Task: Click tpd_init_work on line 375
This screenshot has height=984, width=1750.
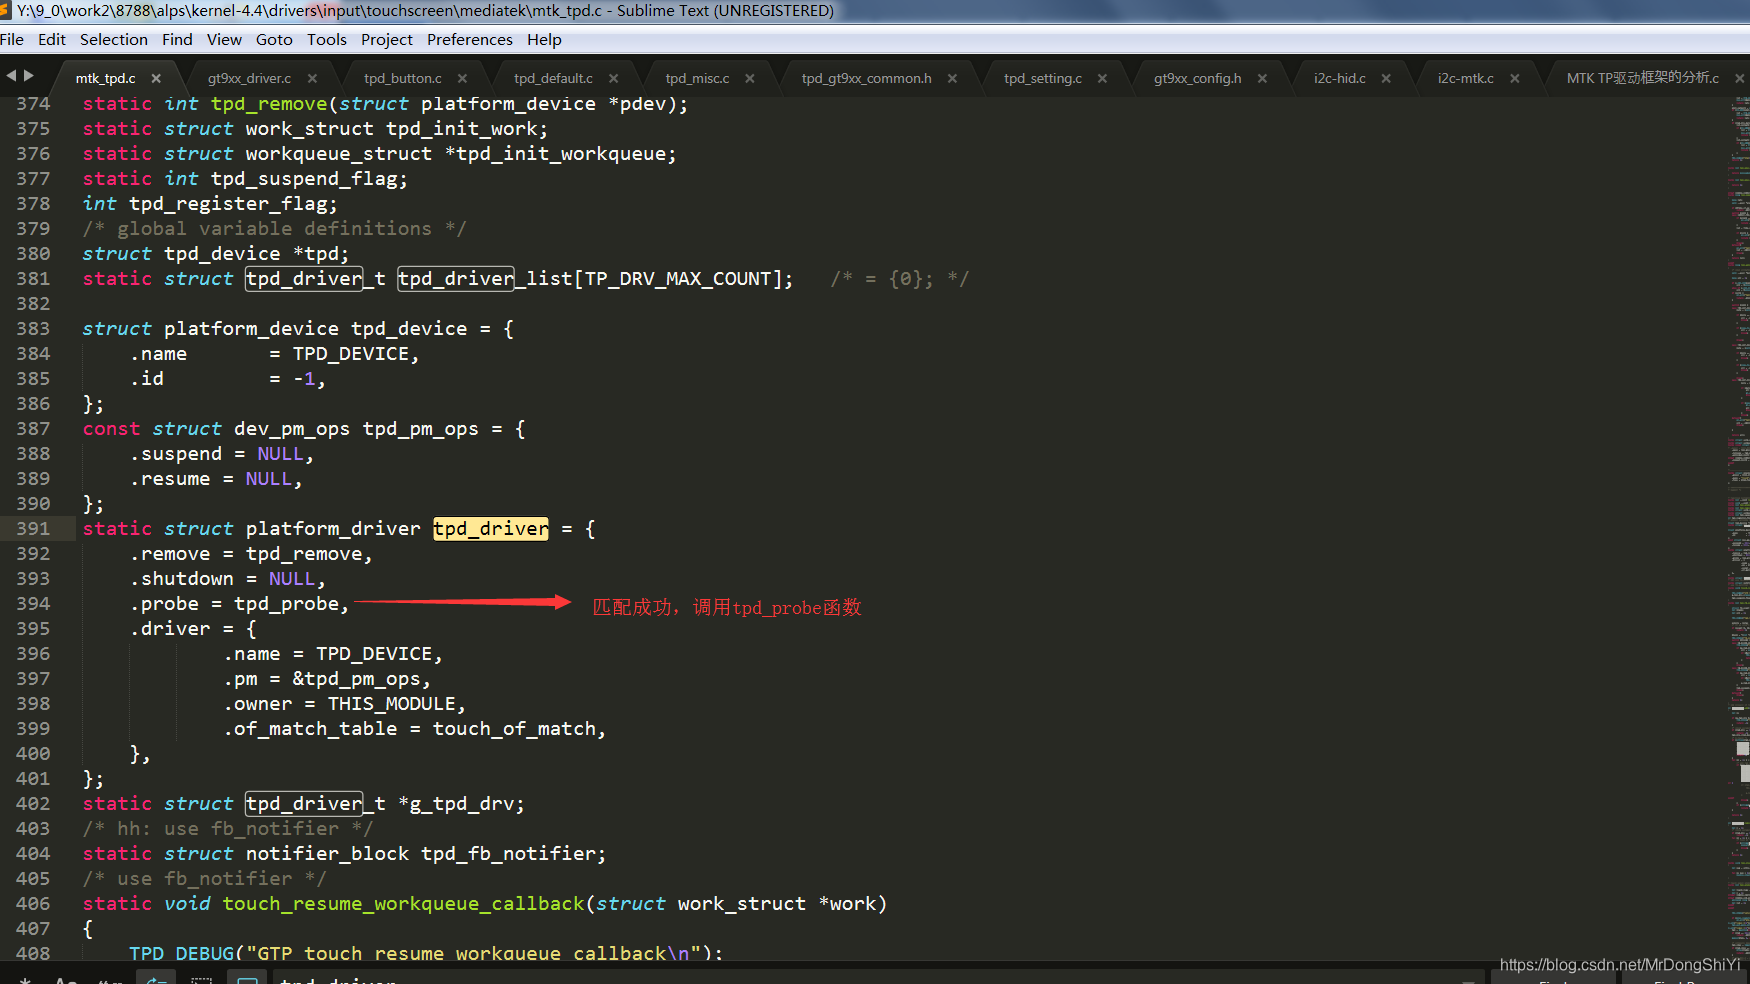Action: coord(462,129)
